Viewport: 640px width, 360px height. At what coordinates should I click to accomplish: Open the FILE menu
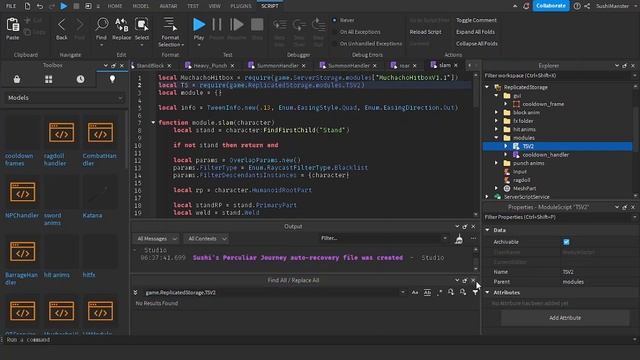tap(11, 6)
